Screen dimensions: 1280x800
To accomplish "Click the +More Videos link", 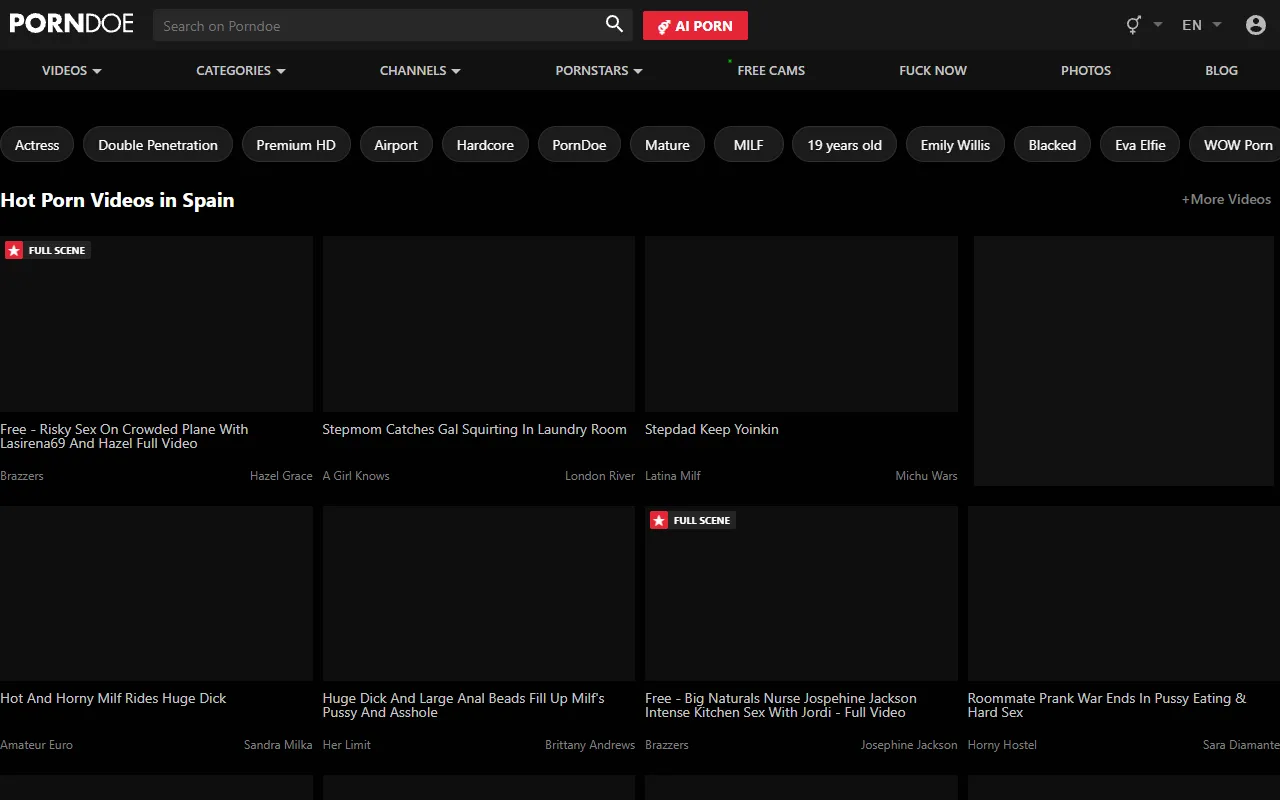I will (1226, 199).
